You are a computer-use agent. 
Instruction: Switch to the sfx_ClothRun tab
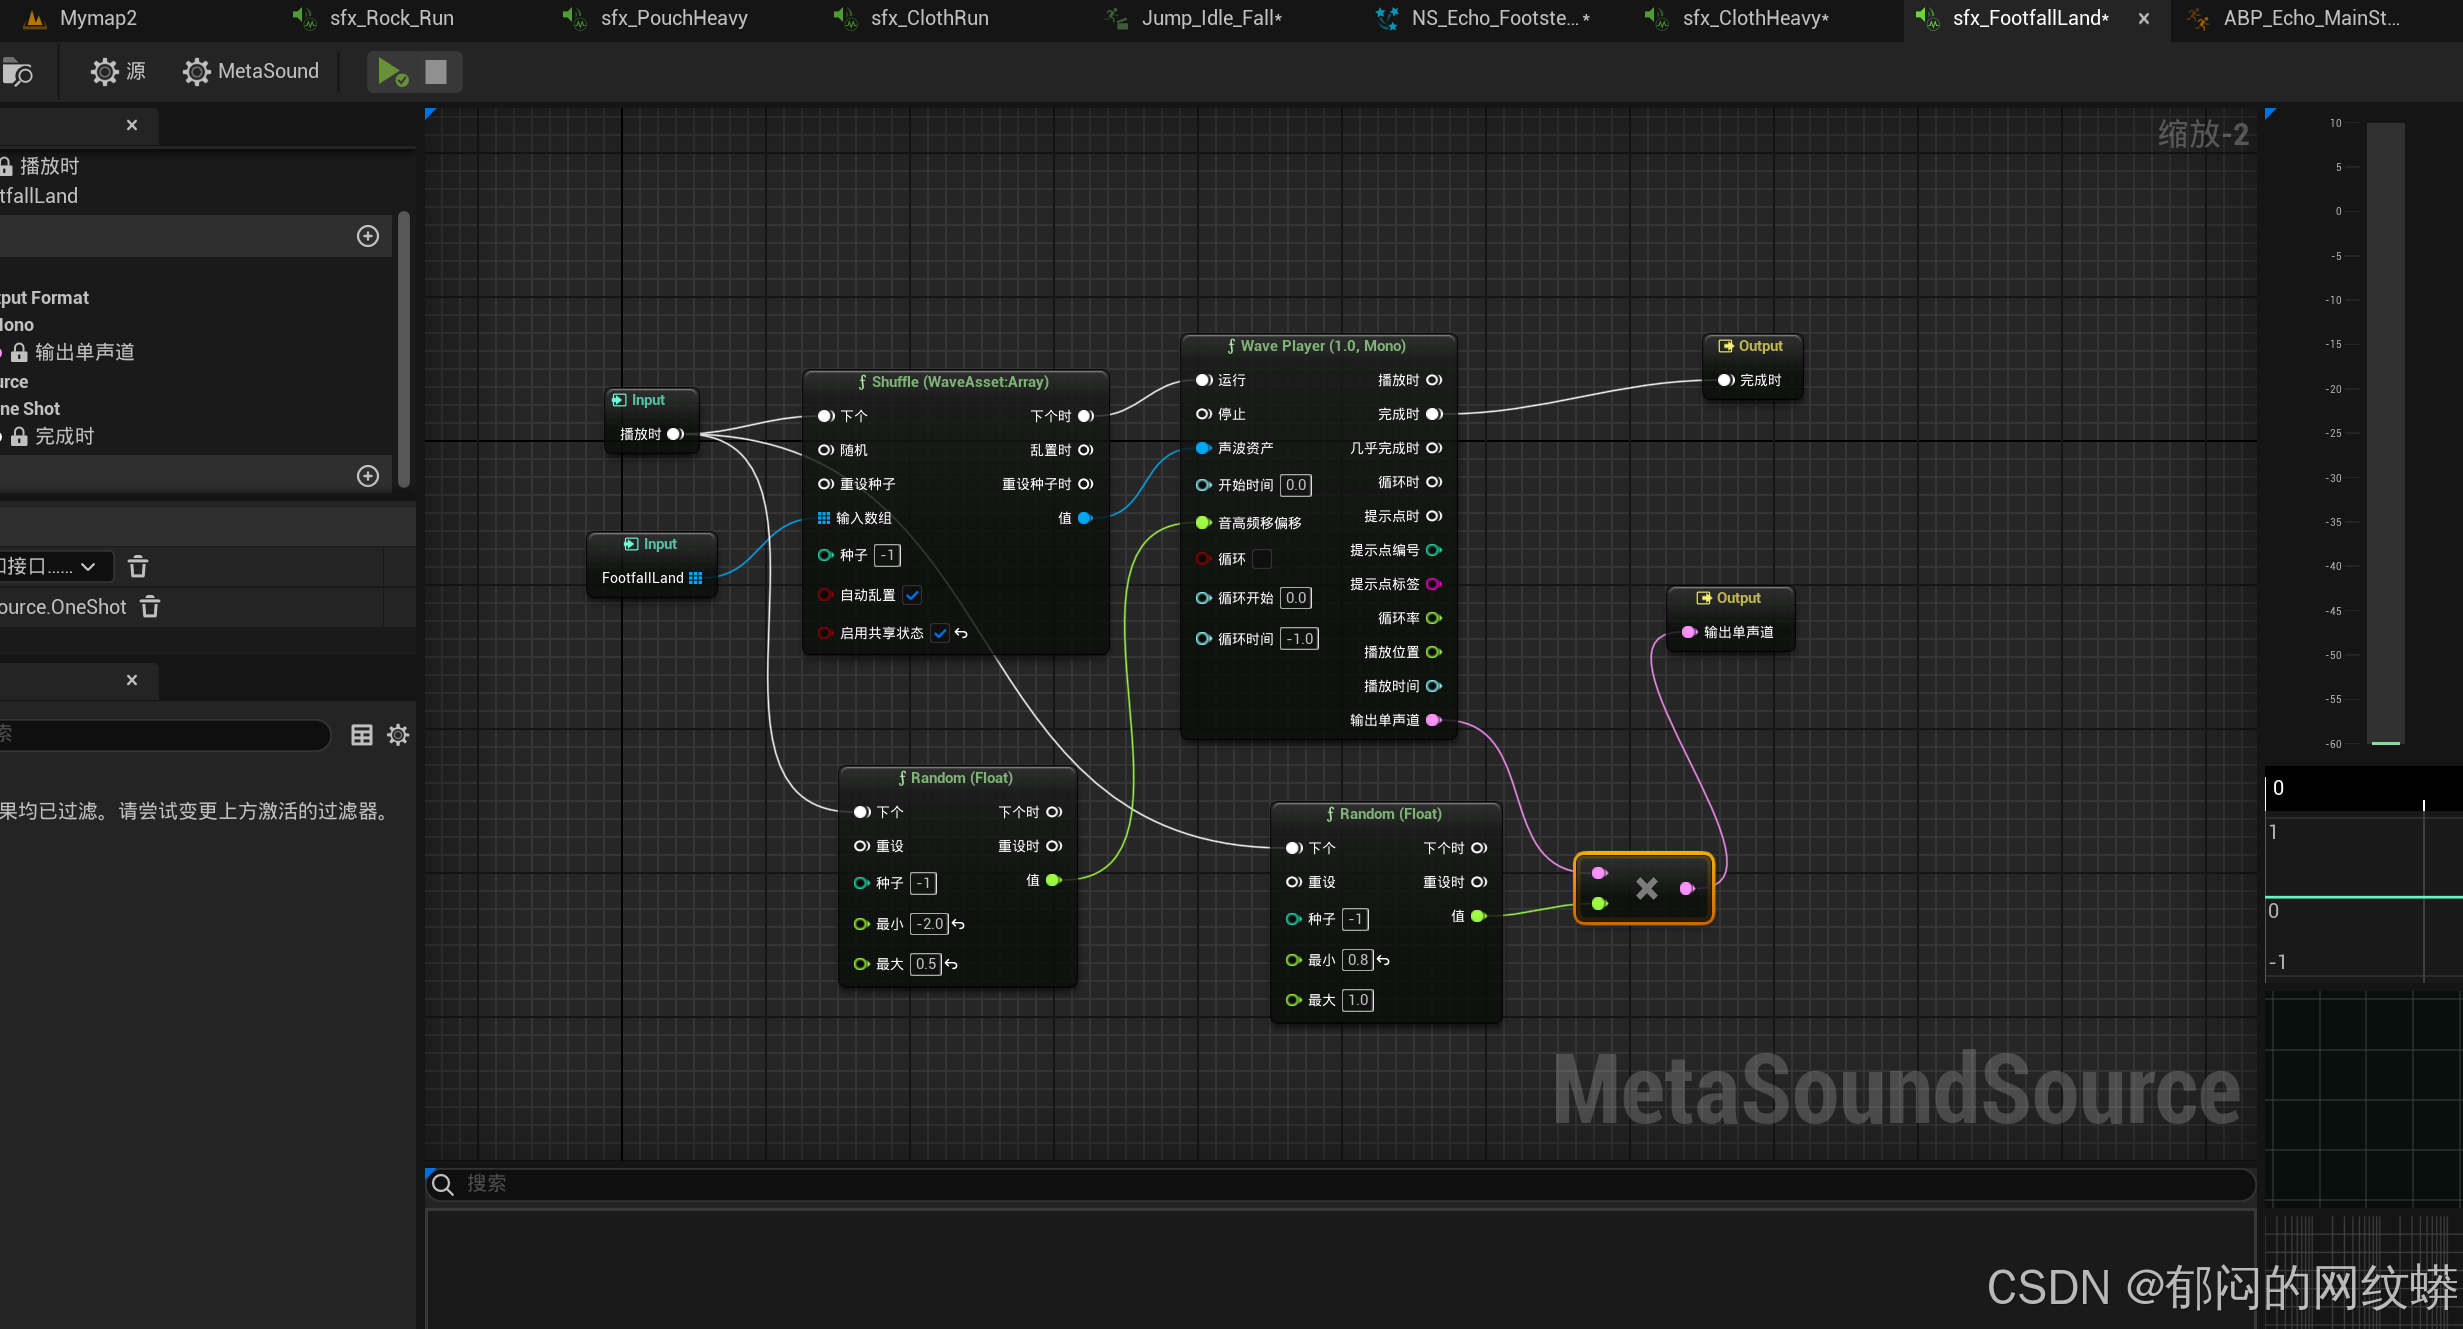click(928, 18)
